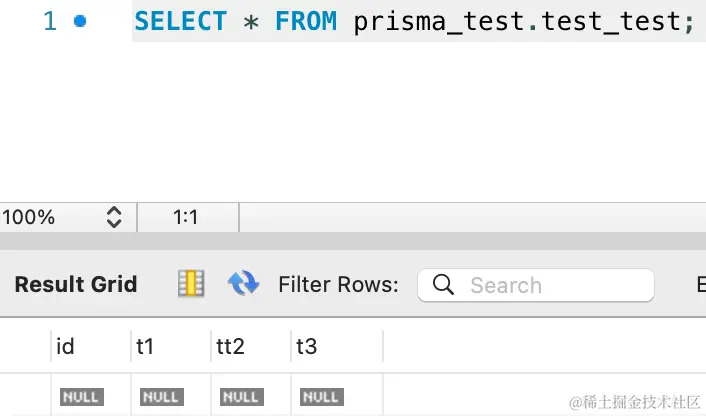706x416 pixels.
Task: Click the NULL cell under id
Action: point(82,397)
